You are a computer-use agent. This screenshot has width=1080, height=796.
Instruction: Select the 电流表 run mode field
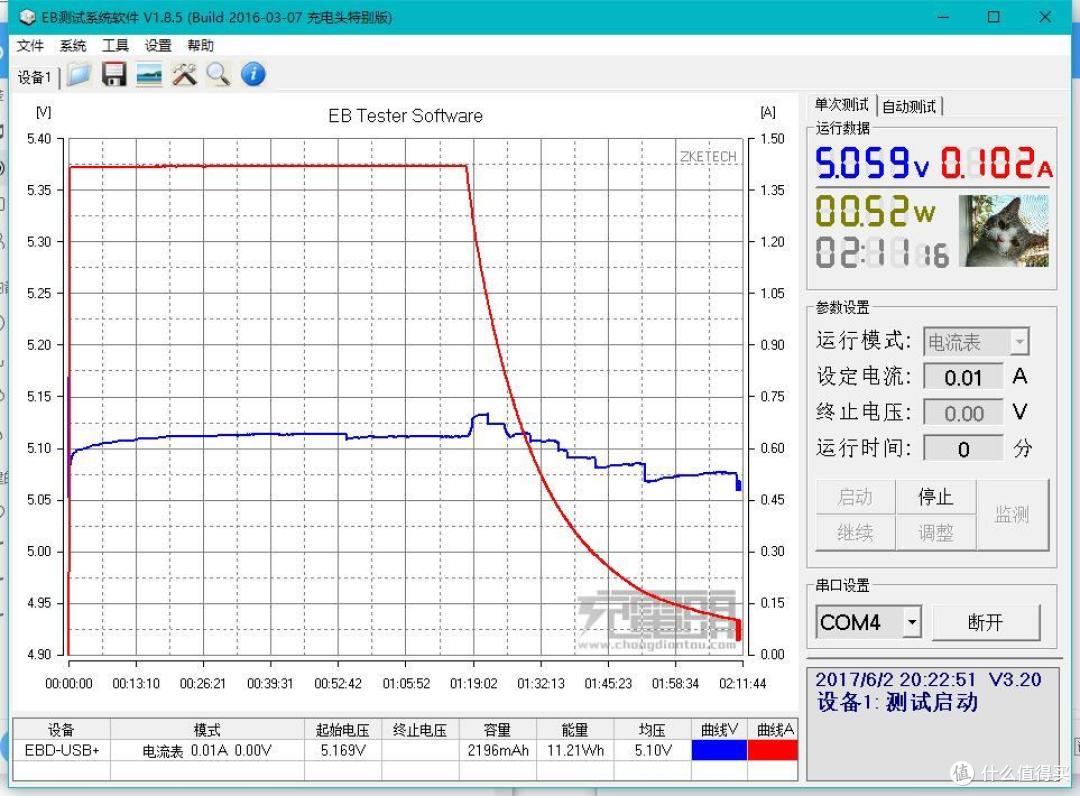point(966,341)
